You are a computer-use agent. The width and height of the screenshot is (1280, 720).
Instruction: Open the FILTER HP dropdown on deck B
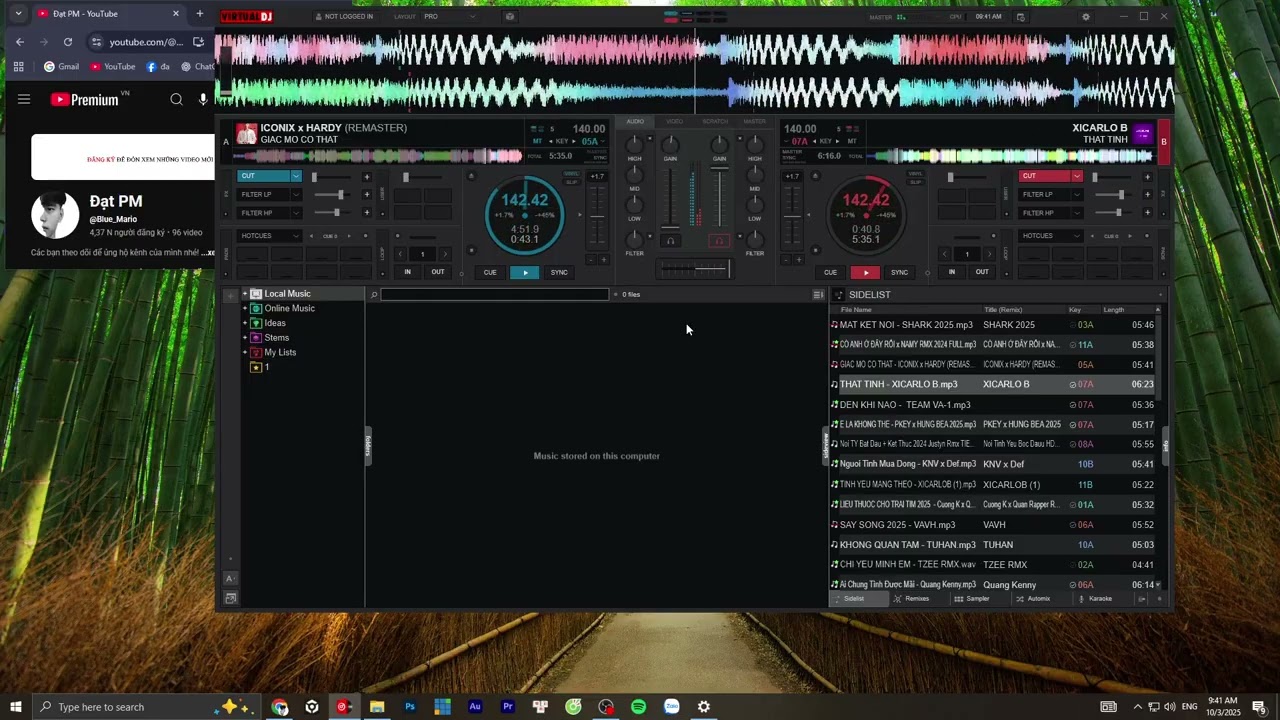tap(1076, 213)
